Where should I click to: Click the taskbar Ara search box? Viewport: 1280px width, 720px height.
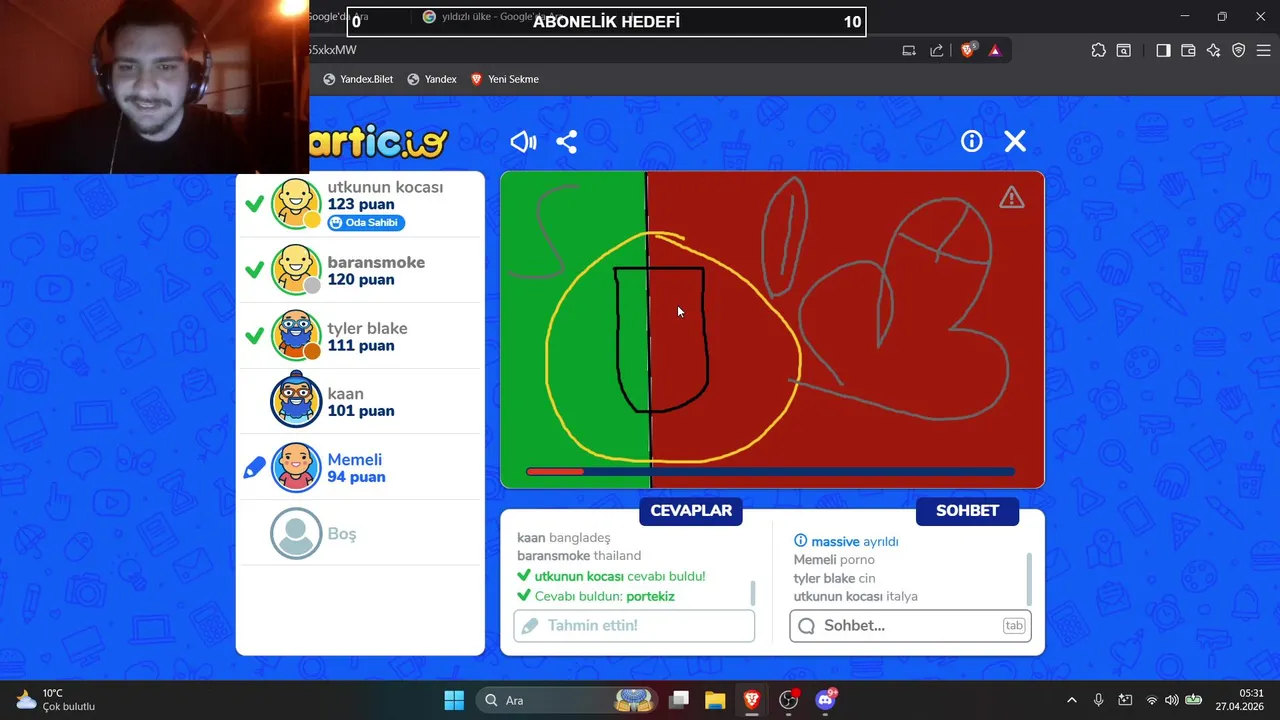[567, 700]
